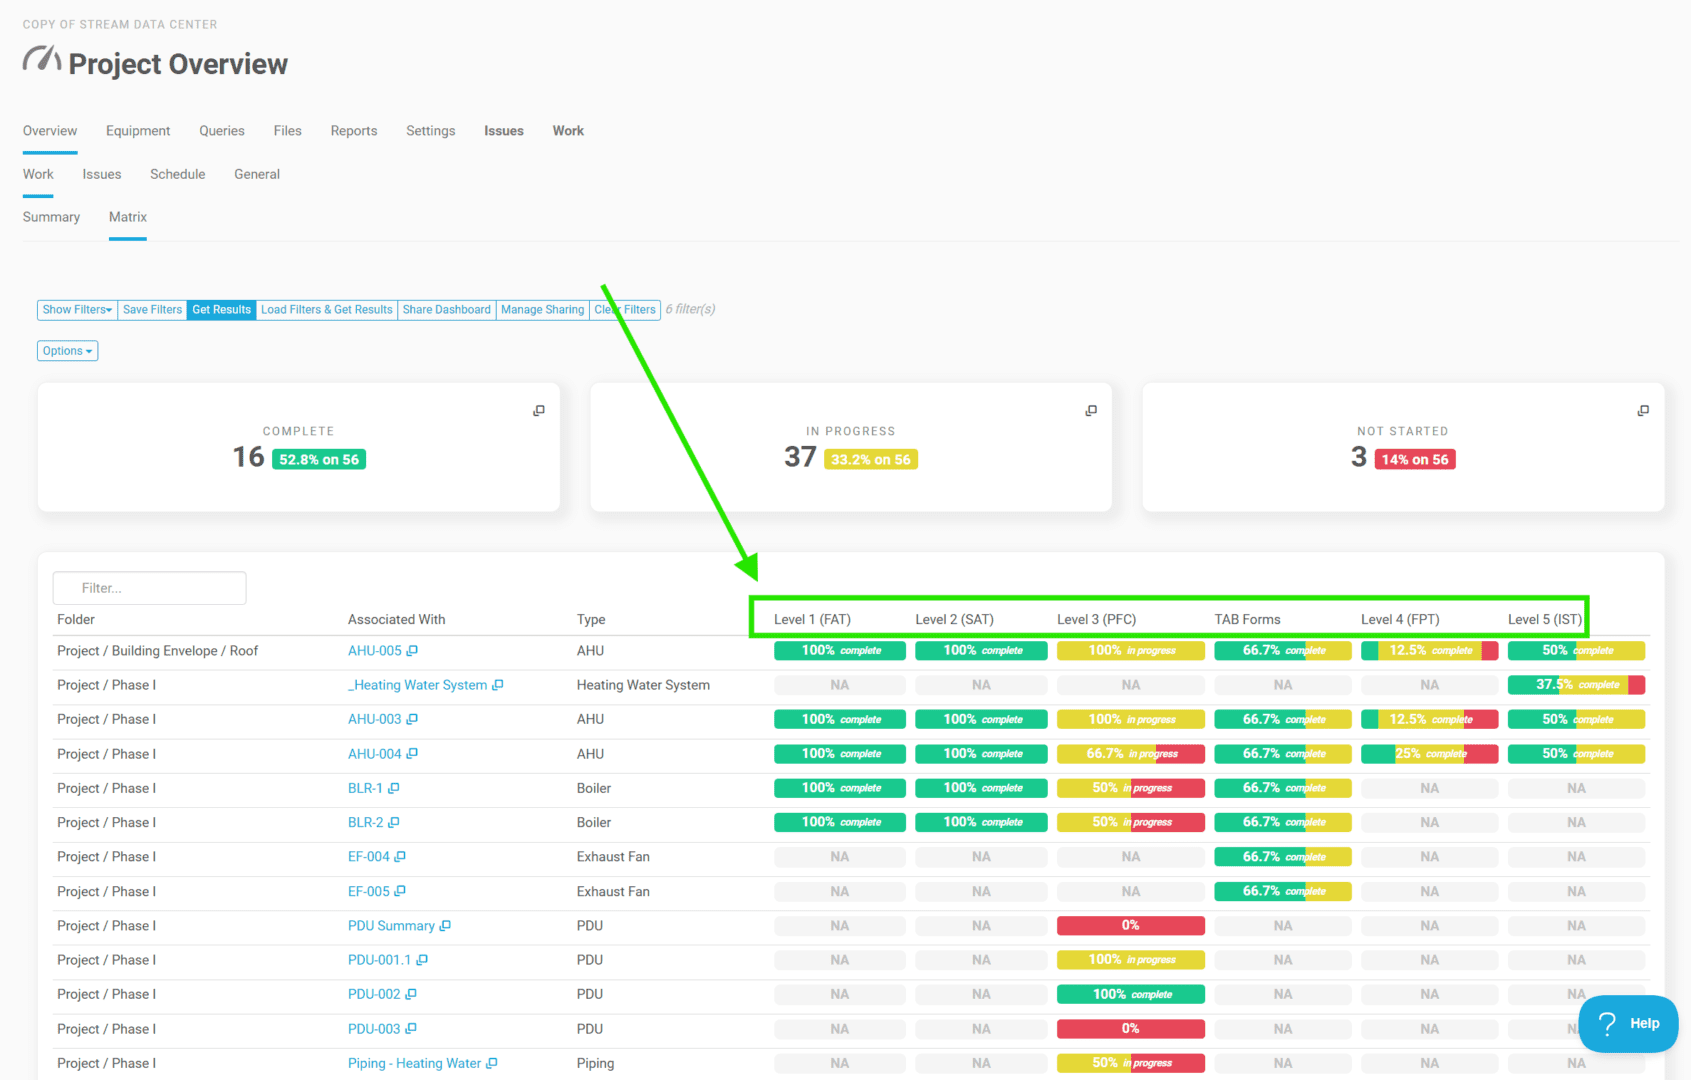Open external link icon next to PDU-003
The height and width of the screenshot is (1080, 1691).
tap(411, 1028)
